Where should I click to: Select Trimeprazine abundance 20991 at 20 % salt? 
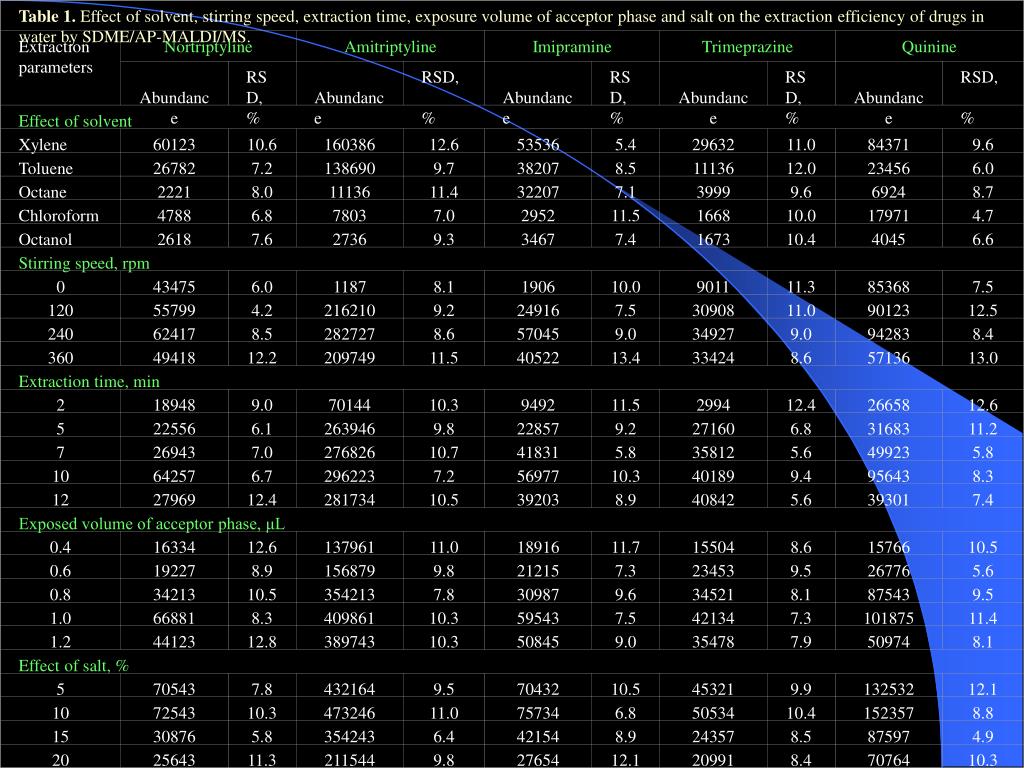[713, 760]
